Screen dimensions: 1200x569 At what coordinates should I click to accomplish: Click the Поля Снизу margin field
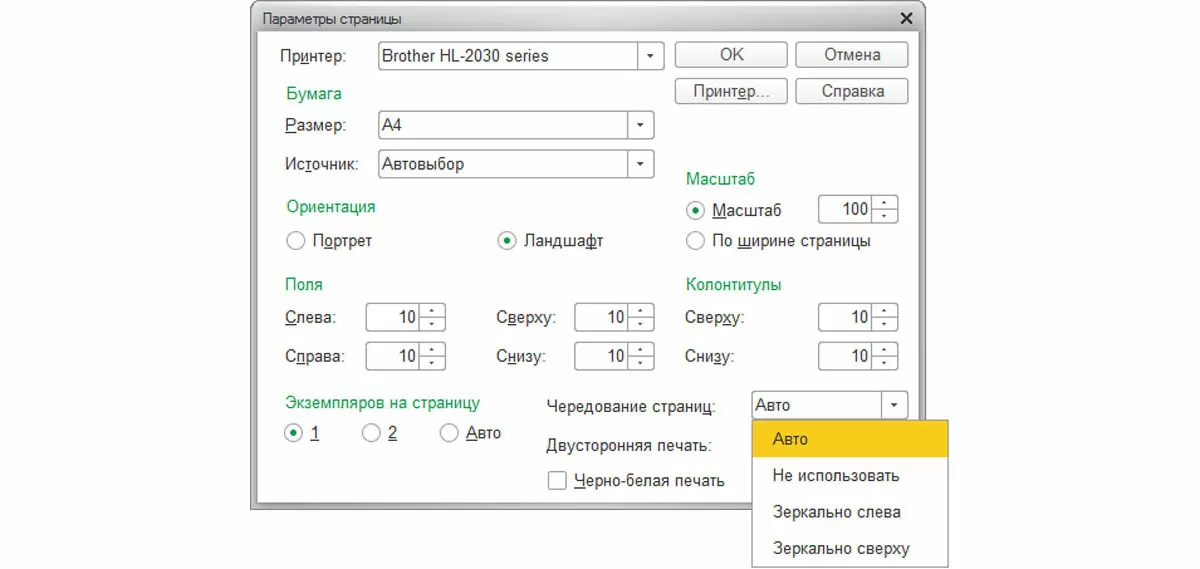point(602,356)
